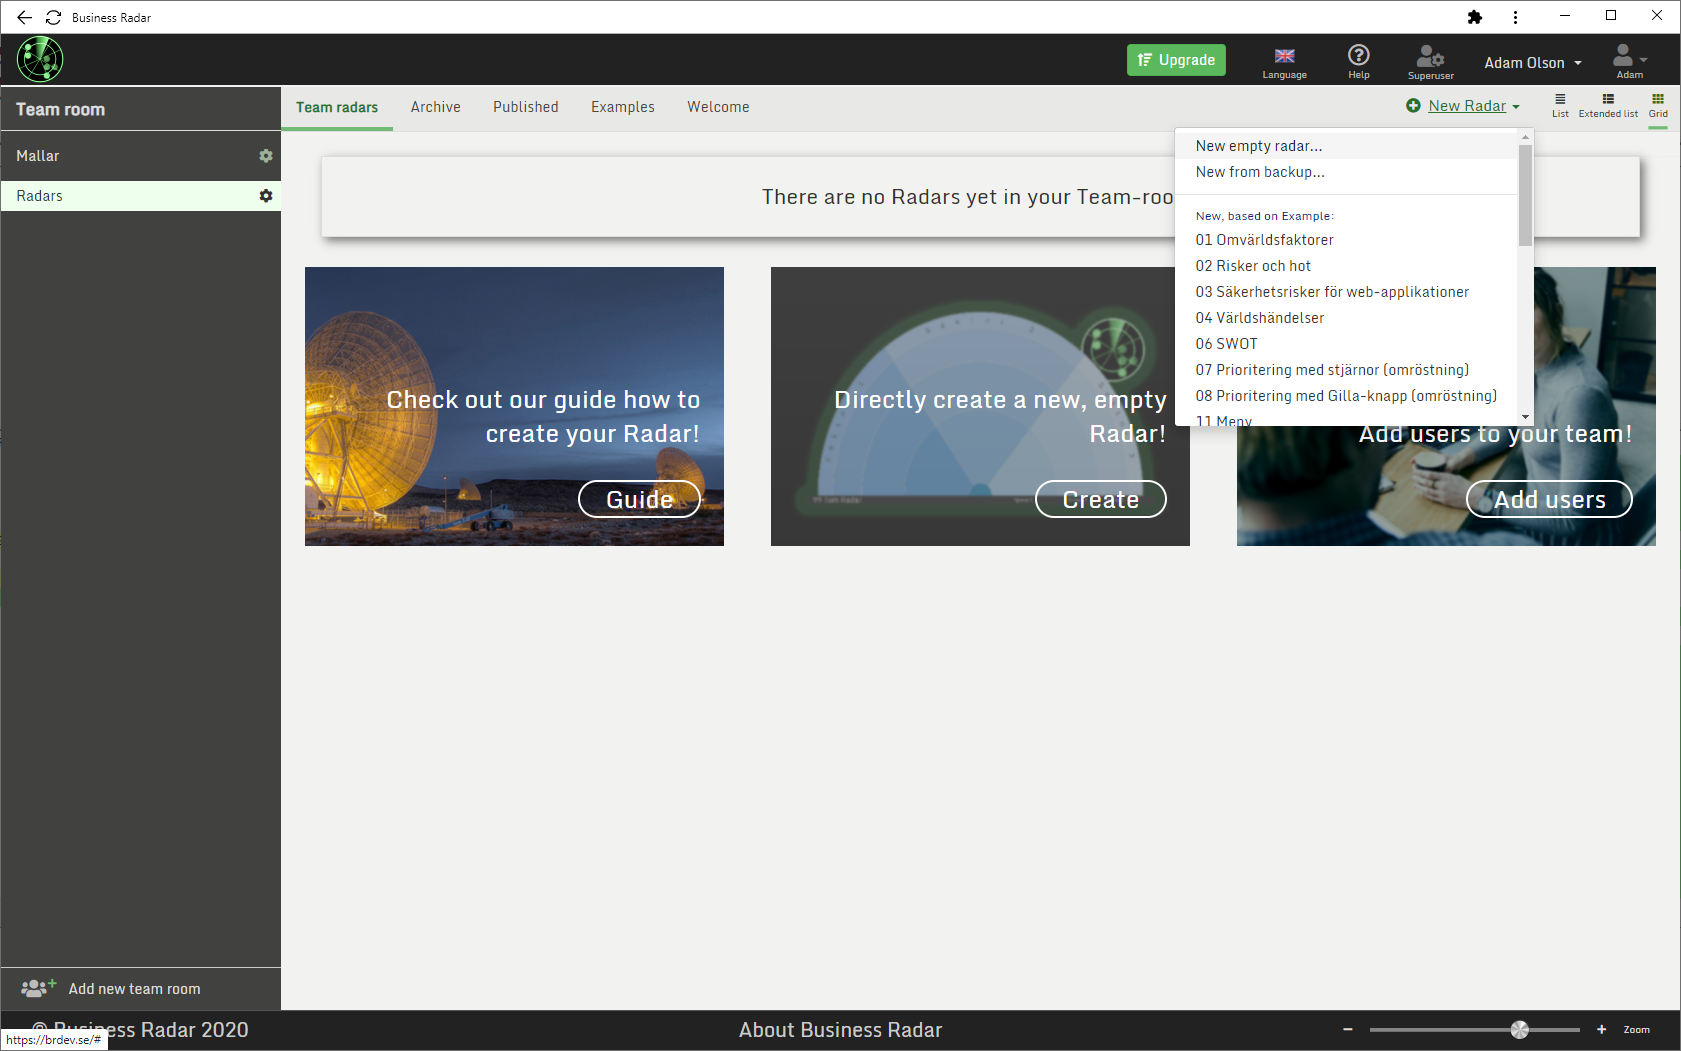This screenshot has width=1681, height=1051.
Task: Open the Archive tab
Action: 435,107
